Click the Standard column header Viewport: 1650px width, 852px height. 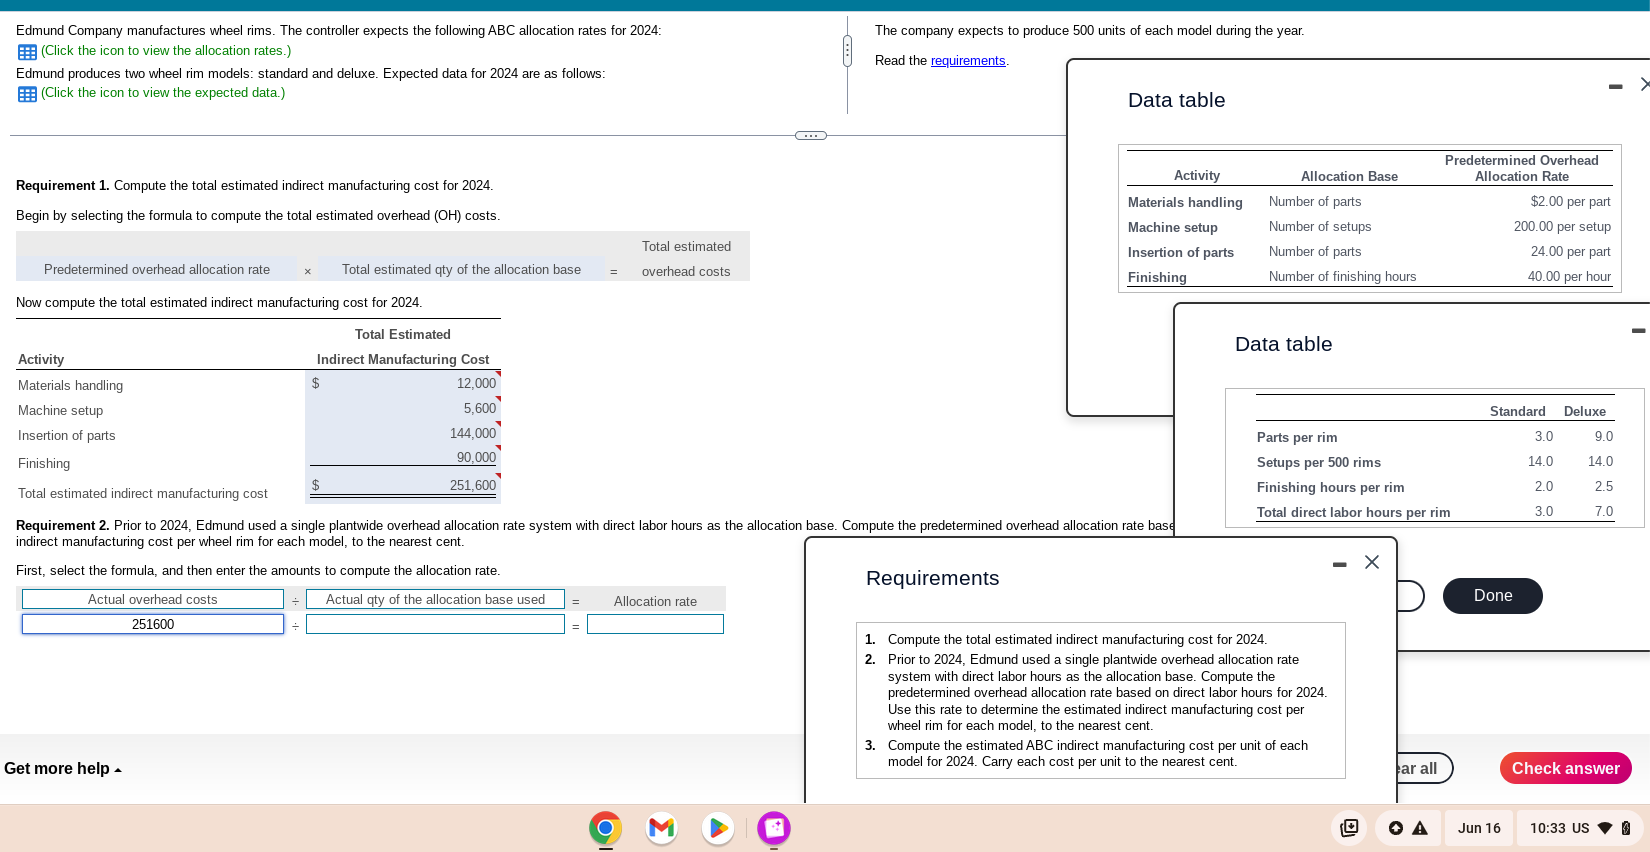point(1517,411)
